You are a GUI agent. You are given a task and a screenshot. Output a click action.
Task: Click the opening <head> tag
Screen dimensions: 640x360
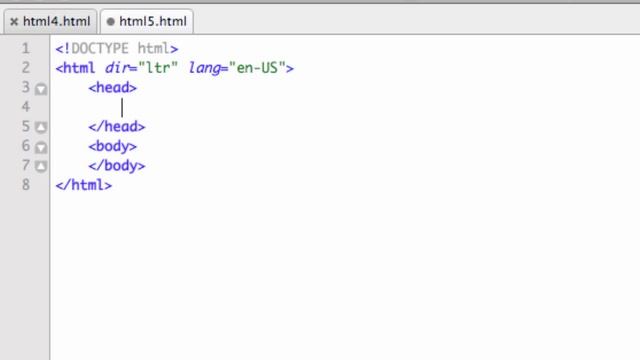click(113, 87)
